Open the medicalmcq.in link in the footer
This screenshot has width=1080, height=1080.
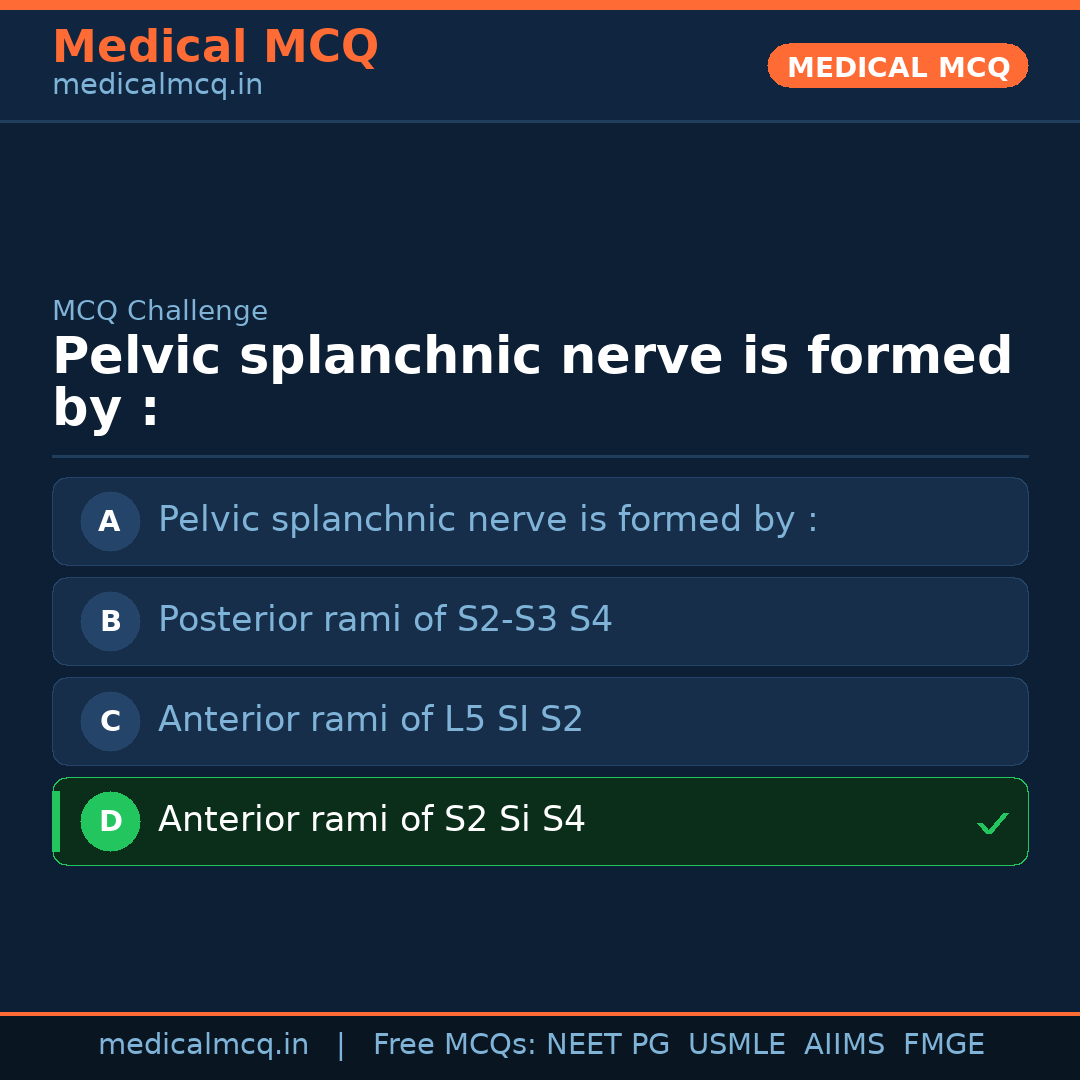click(203, 1045)
